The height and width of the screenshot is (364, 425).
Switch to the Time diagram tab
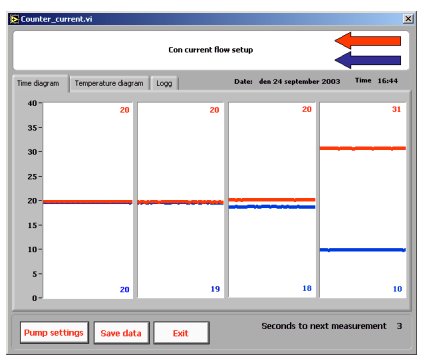38,83
